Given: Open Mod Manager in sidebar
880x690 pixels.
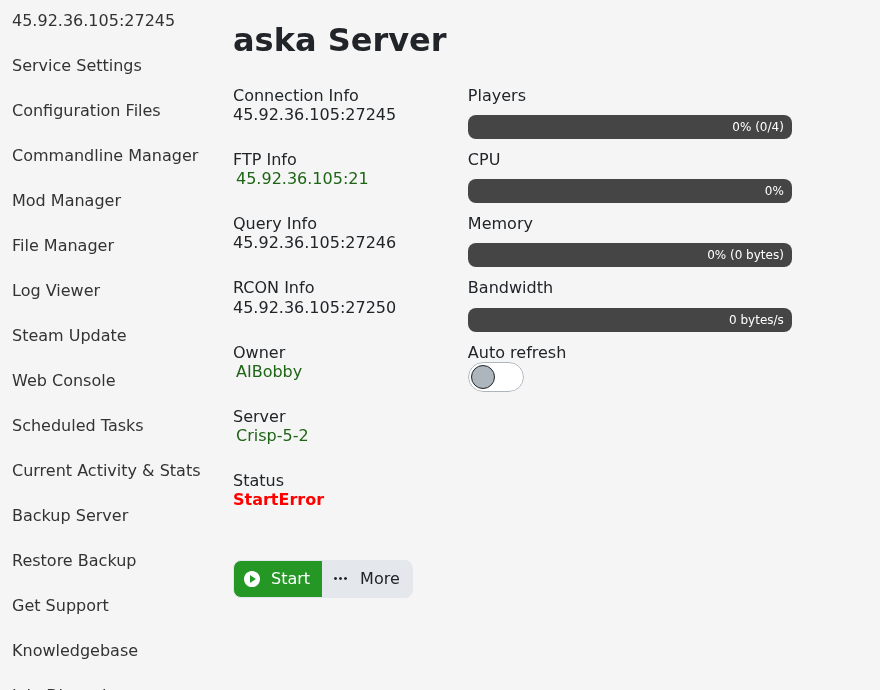Looking at the screenshot, I should [x=67, y=200].
